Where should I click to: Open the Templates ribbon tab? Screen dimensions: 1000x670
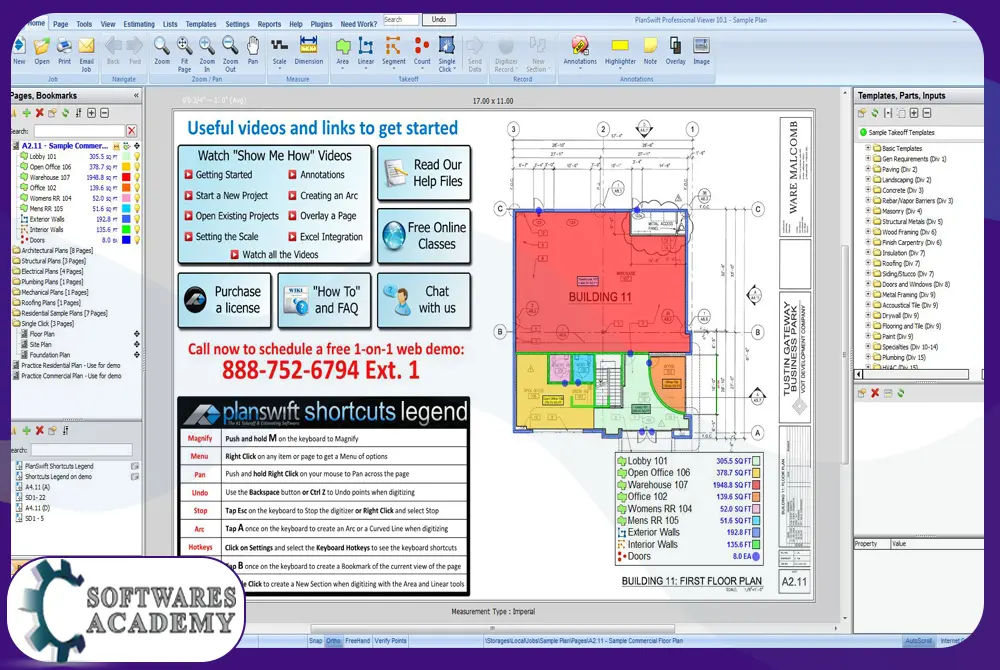[x=201, y=24]
